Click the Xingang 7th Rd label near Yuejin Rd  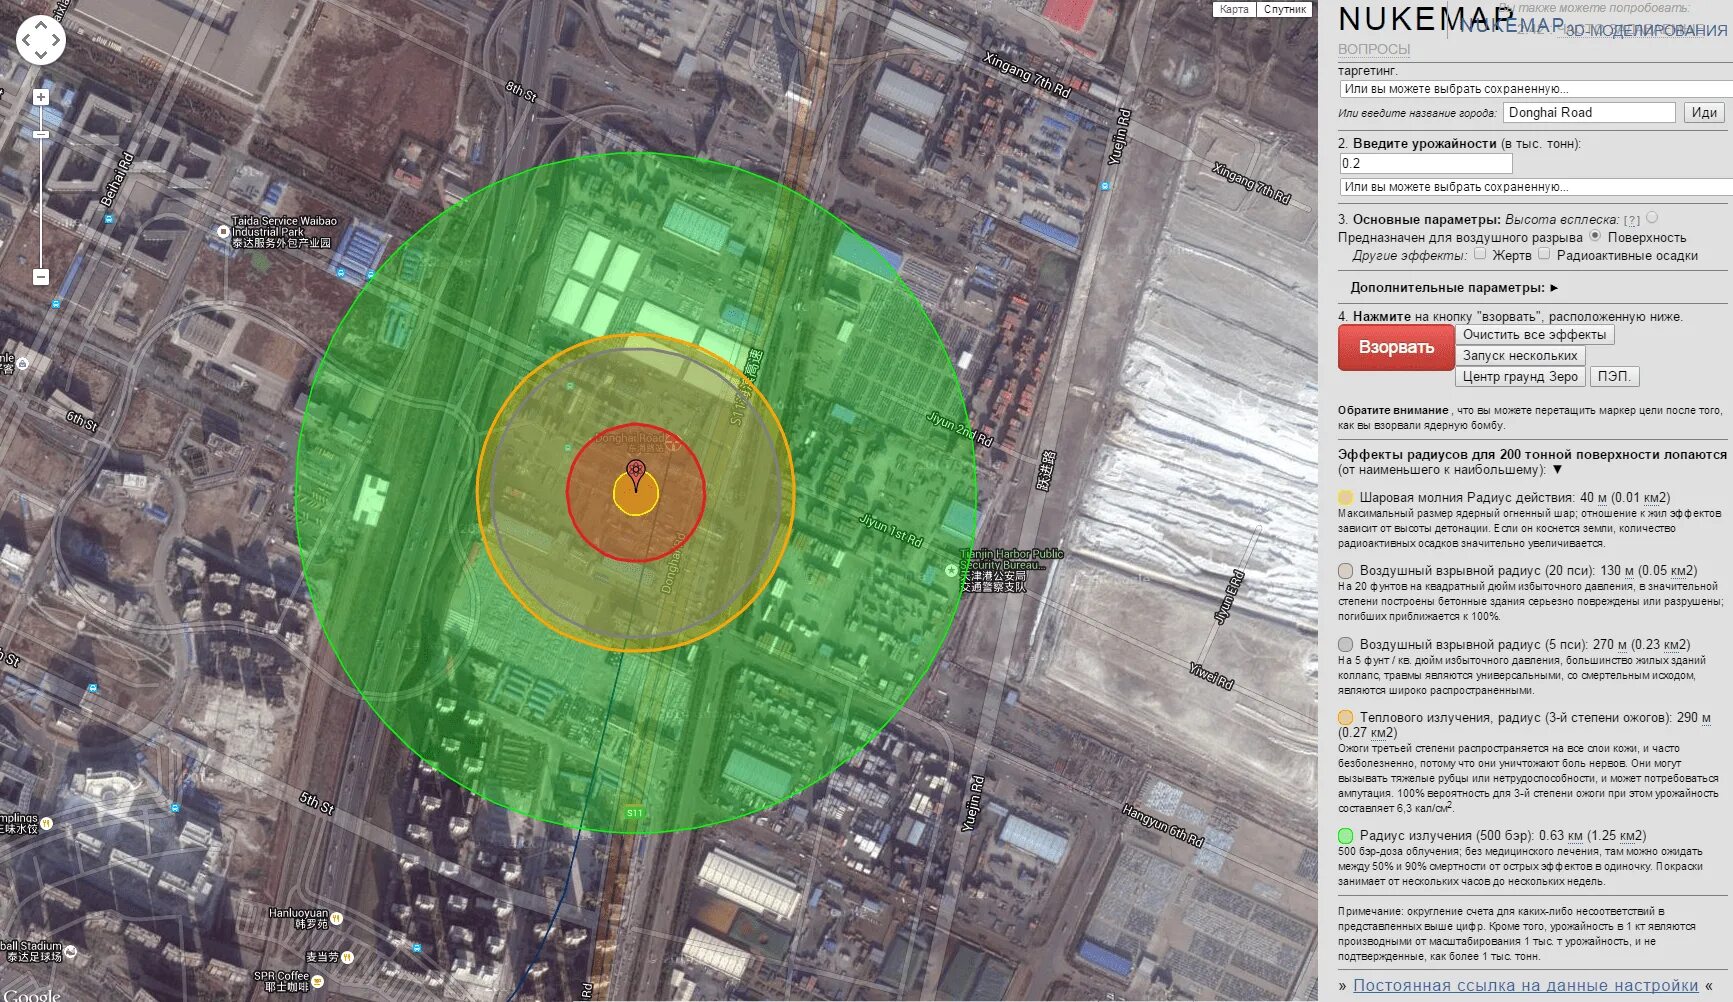[1027, 75]
